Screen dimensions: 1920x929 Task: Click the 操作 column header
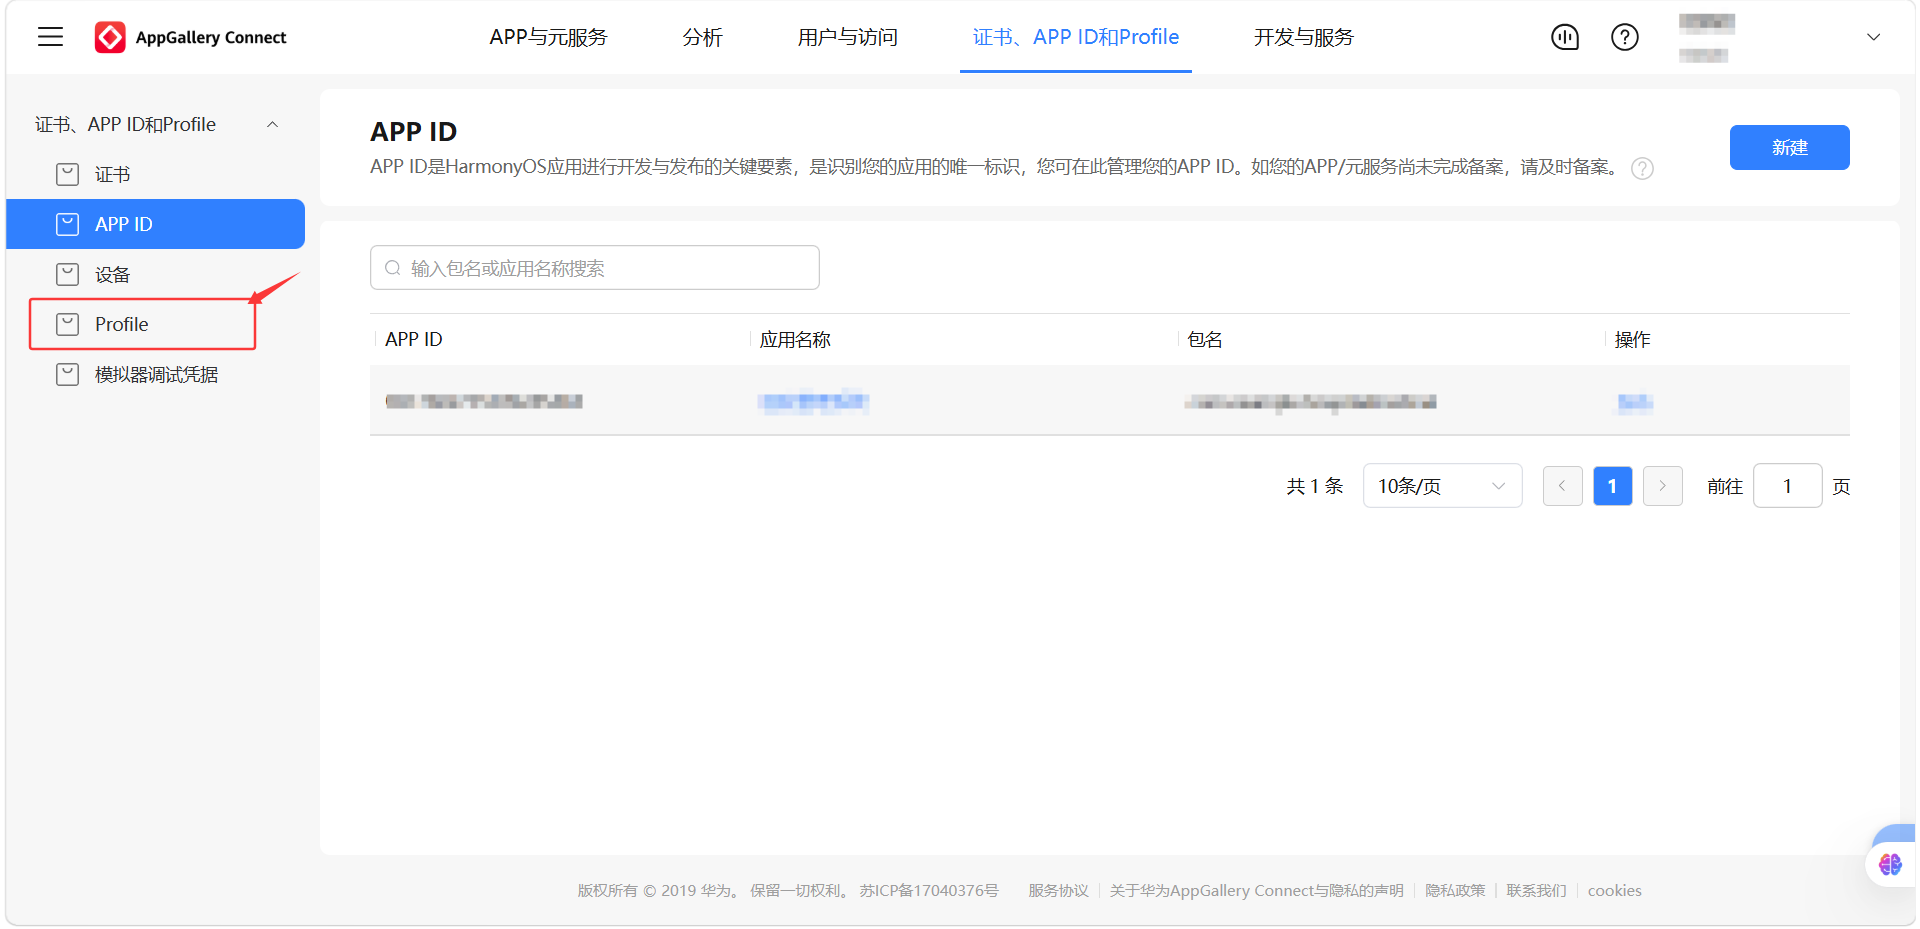(x=1632, y=339)
